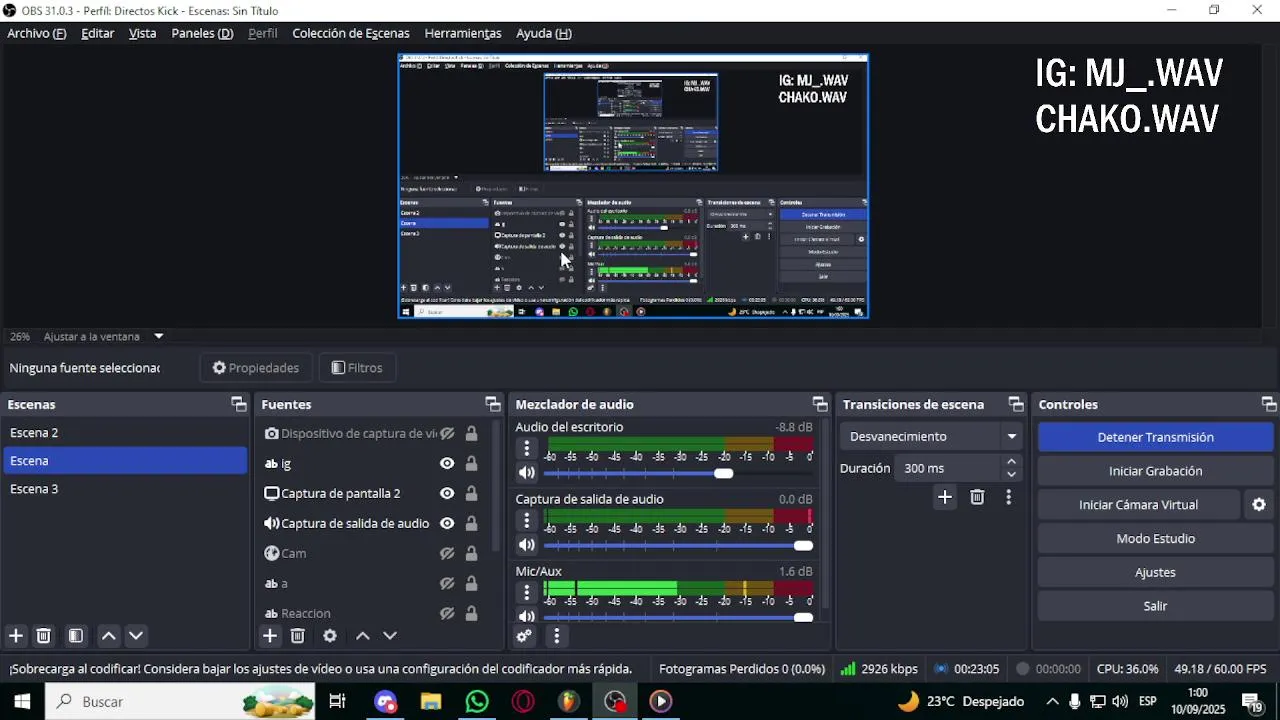The width and height of the screenshot is (1280, 720).
Task: Mute Captura de salida de audio speaker
Action: coord(527,545)
